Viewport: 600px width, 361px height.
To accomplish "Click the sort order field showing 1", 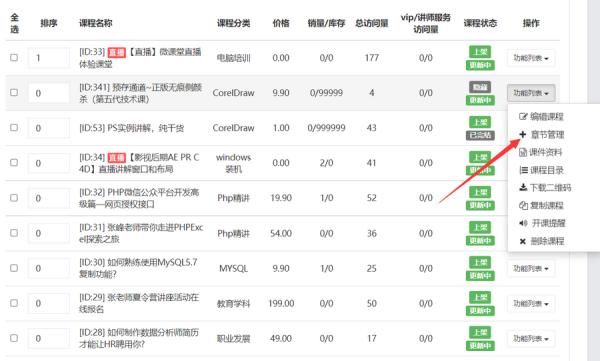I will [49, 58].
